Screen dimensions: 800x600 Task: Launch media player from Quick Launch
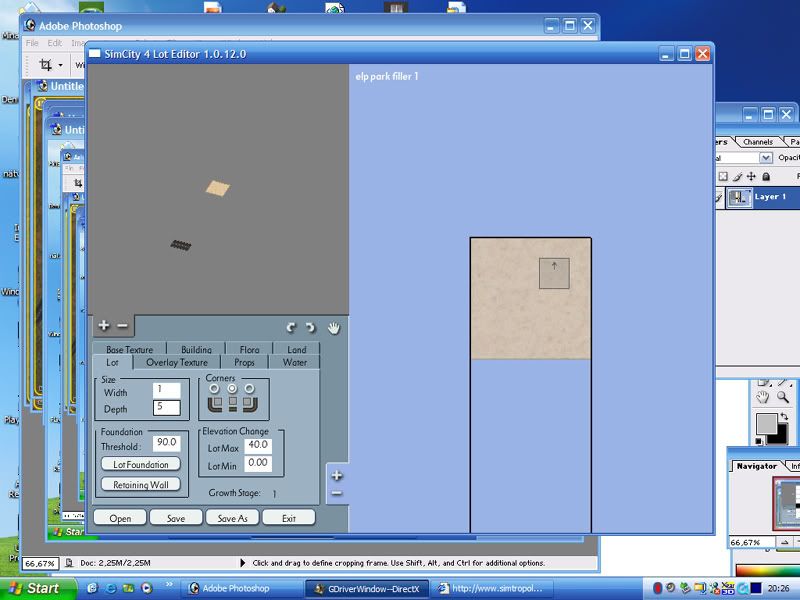(146, 588)
